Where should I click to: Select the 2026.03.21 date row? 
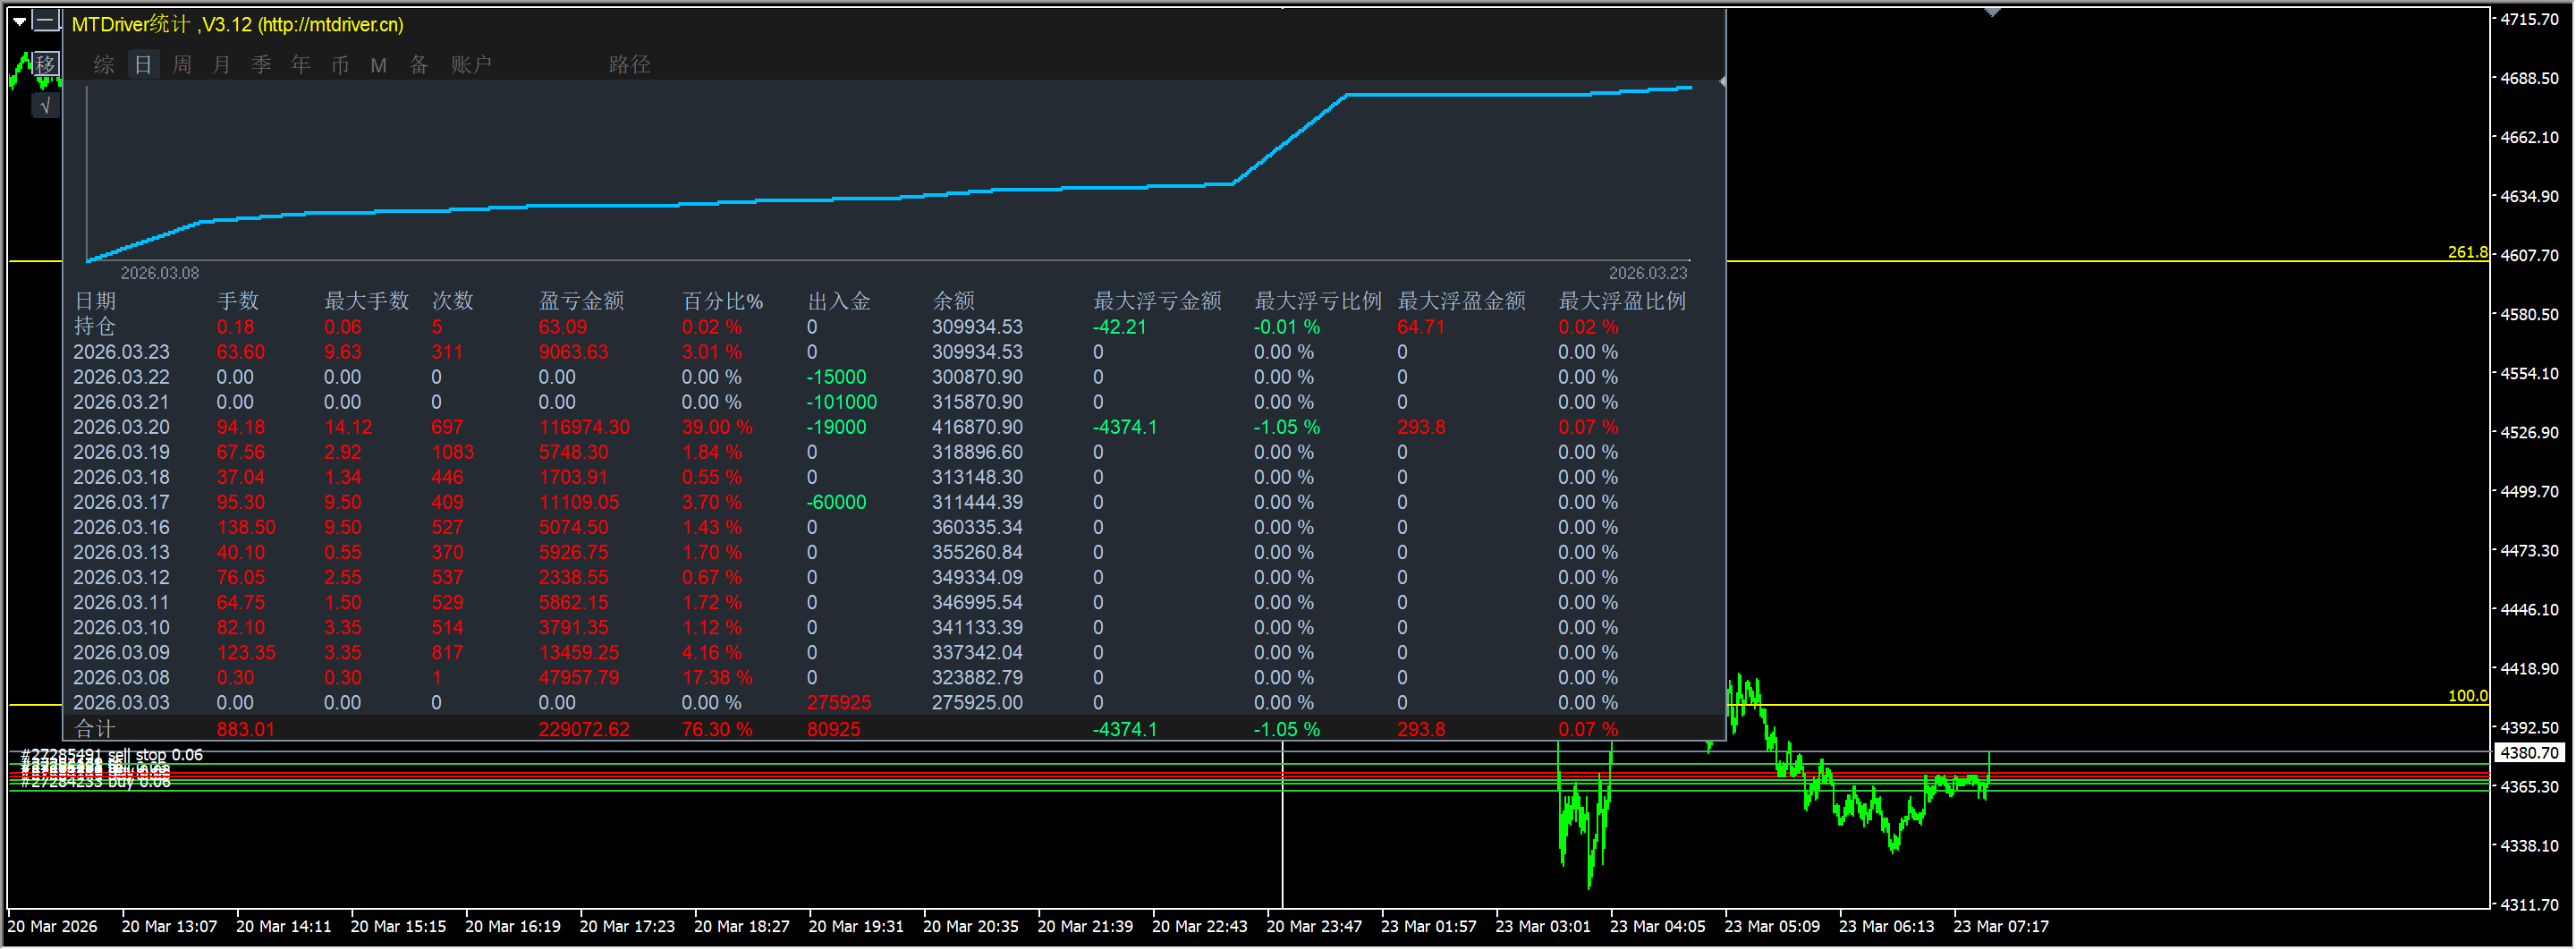pos(121,402)
